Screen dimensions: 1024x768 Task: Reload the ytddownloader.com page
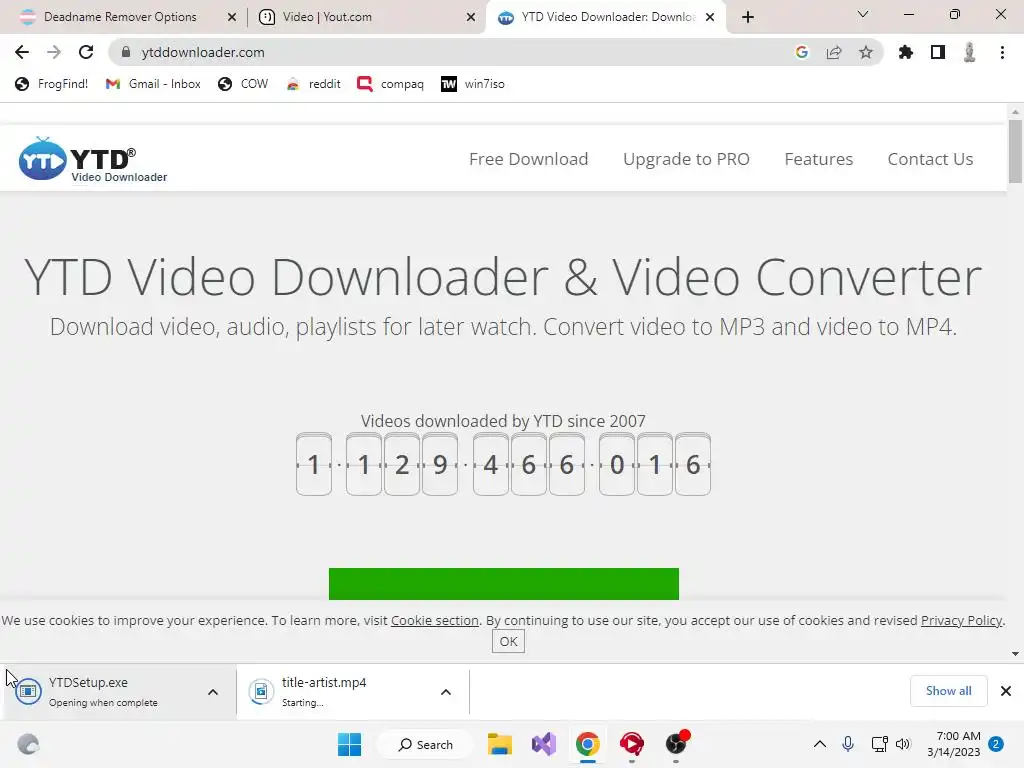coord(86,52)
